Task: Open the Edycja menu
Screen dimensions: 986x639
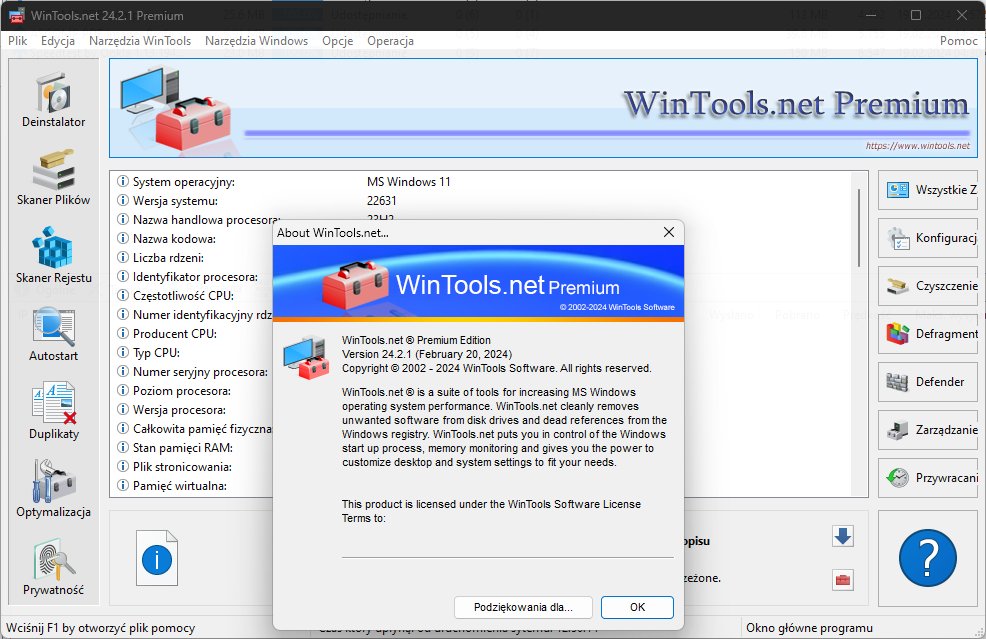Action: [x=58, y=41]
